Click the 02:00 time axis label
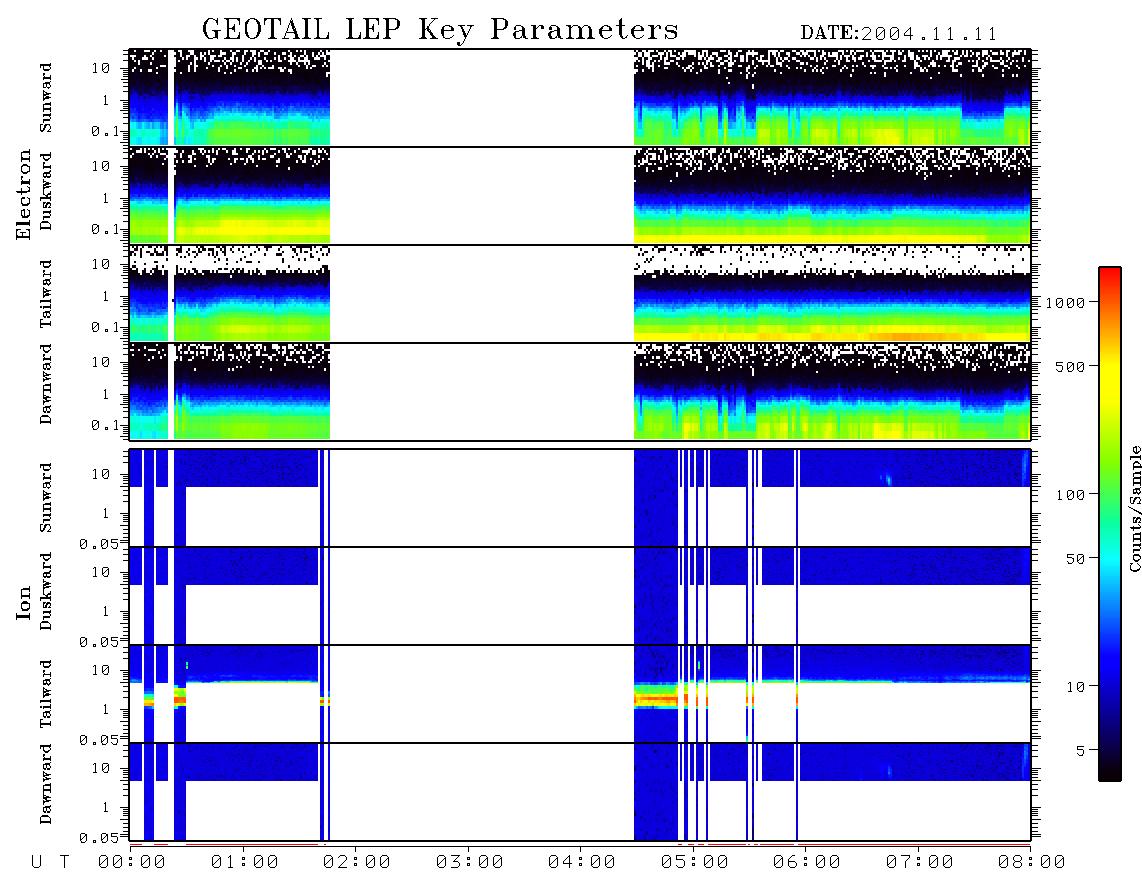The image size is (1142, 880). [x=357, y=863]
